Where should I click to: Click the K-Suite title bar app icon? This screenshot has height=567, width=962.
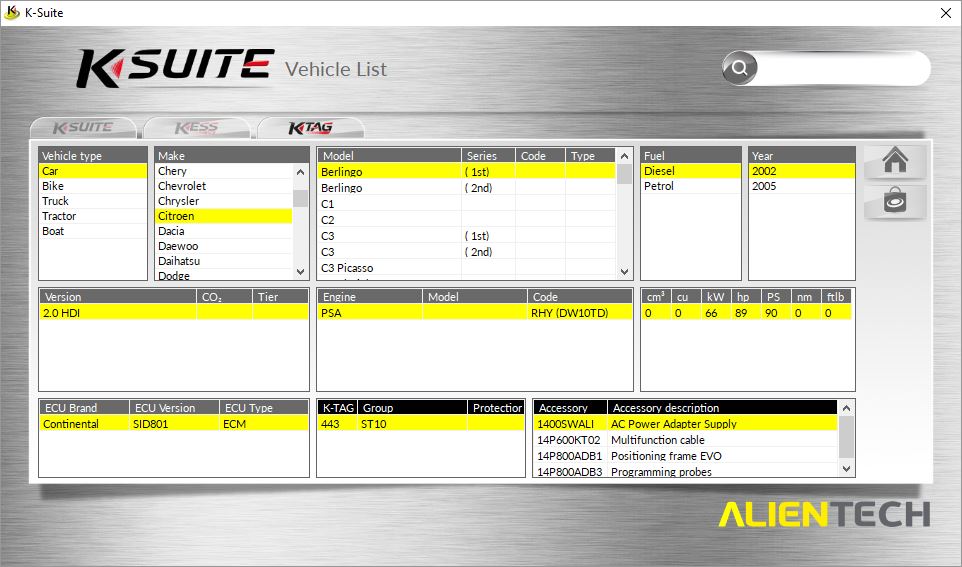click(x=12, y=13)
